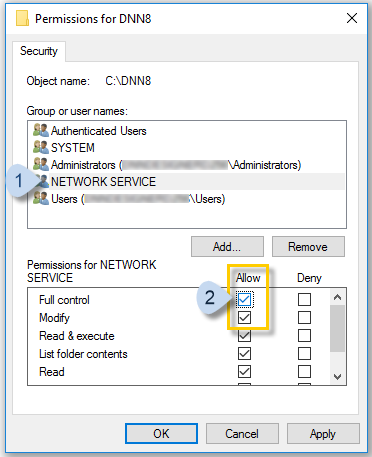Select SYSTEM in the group list
372x457 pixels.
(73, 147)
